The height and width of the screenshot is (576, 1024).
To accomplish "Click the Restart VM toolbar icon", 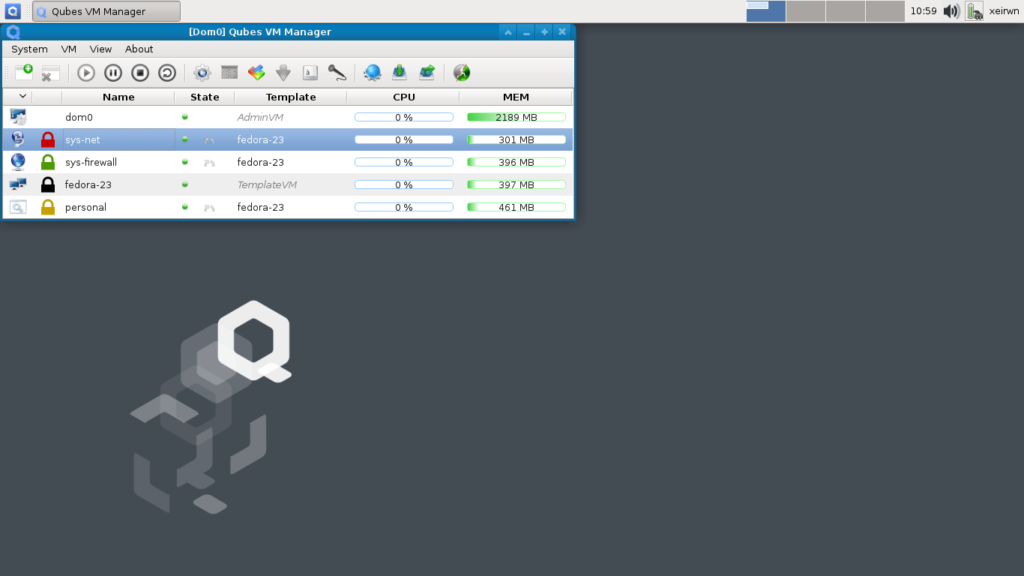I will pos(167,72).
